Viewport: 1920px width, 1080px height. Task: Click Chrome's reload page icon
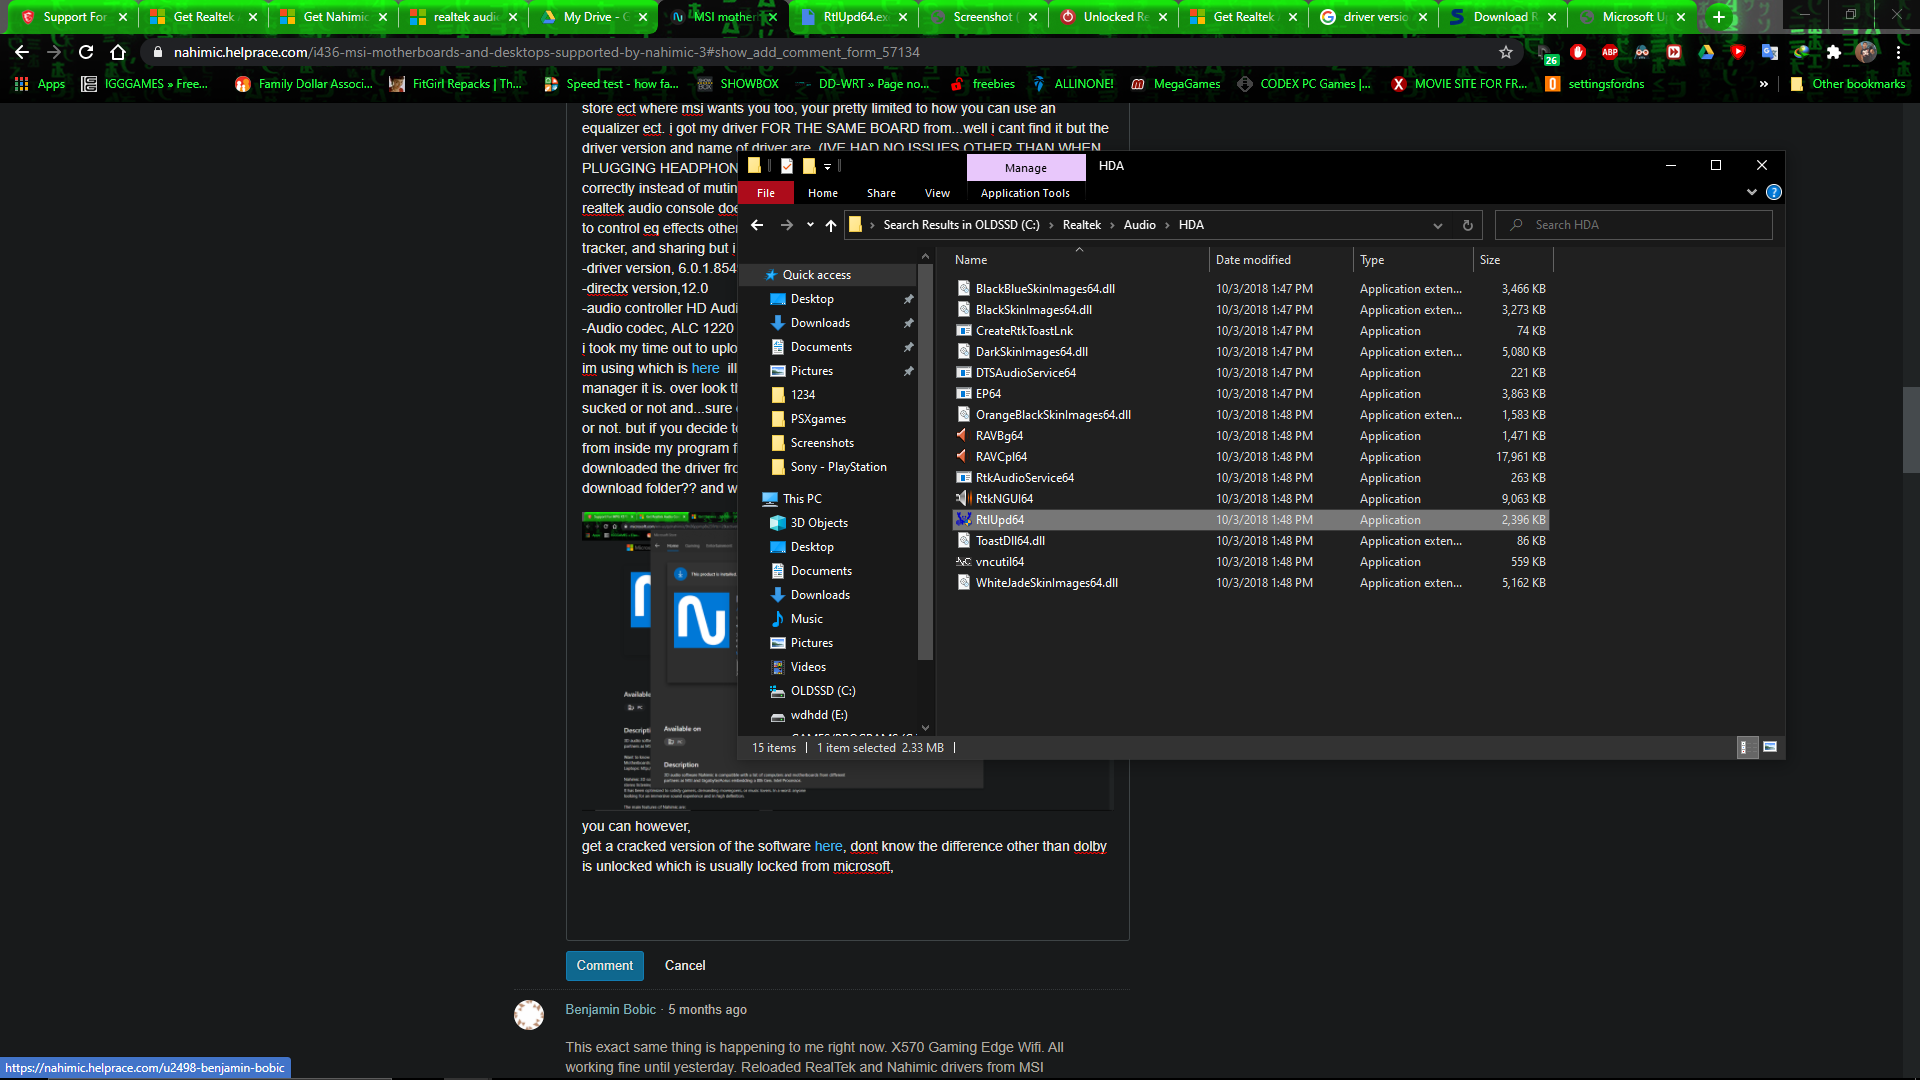click(86, 52)
